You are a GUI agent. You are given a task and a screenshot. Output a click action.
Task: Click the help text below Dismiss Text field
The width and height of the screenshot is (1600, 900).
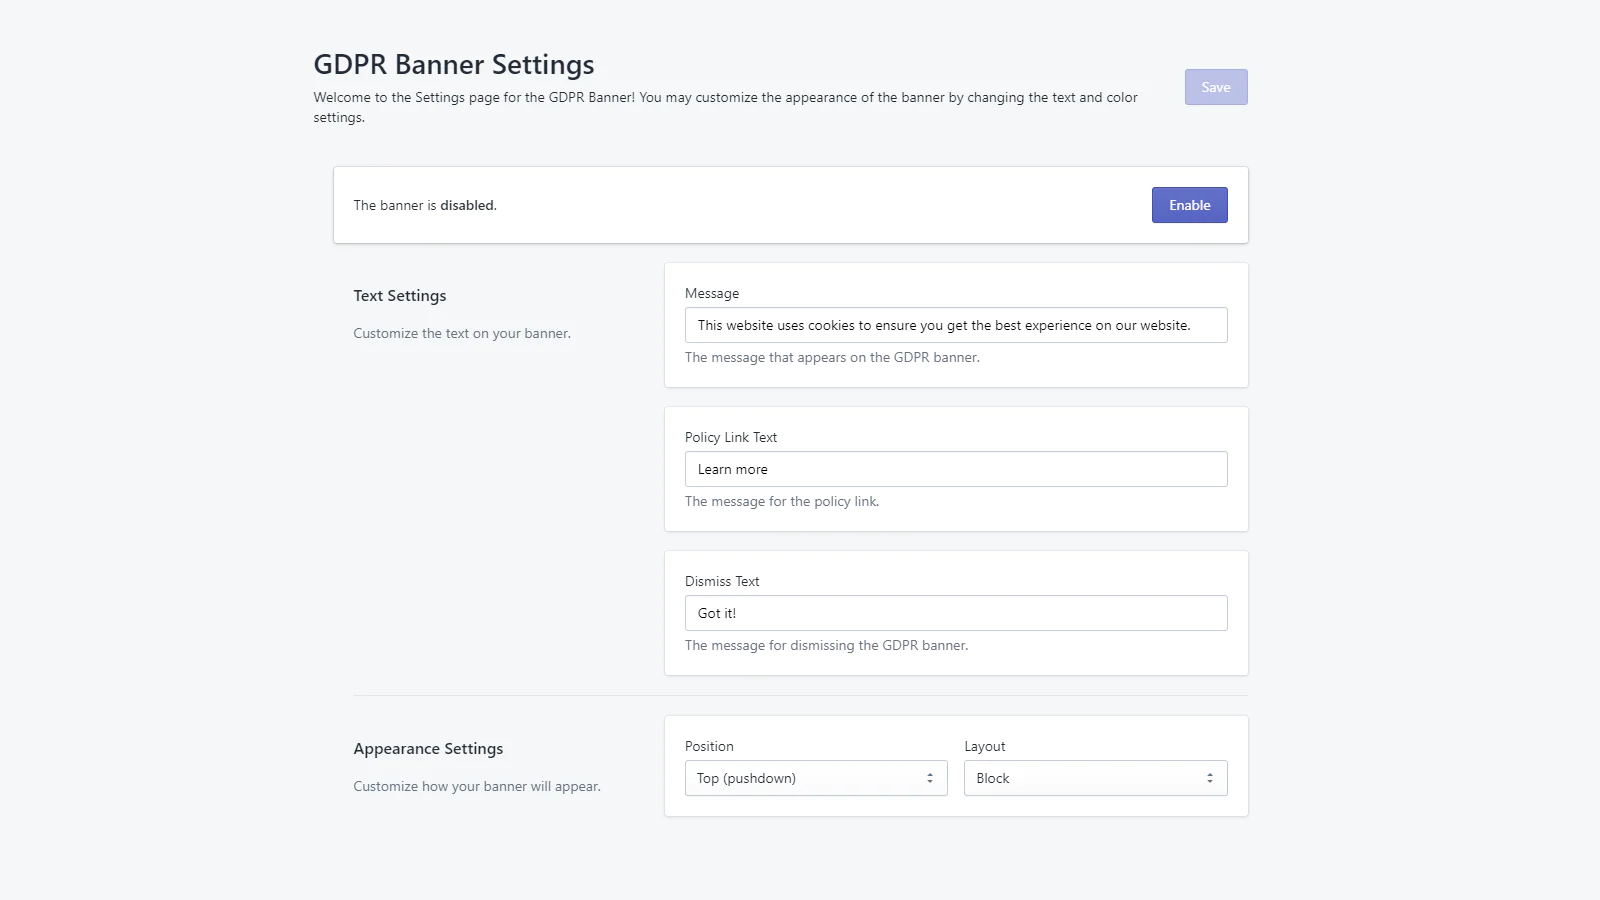tap(826, 645)
